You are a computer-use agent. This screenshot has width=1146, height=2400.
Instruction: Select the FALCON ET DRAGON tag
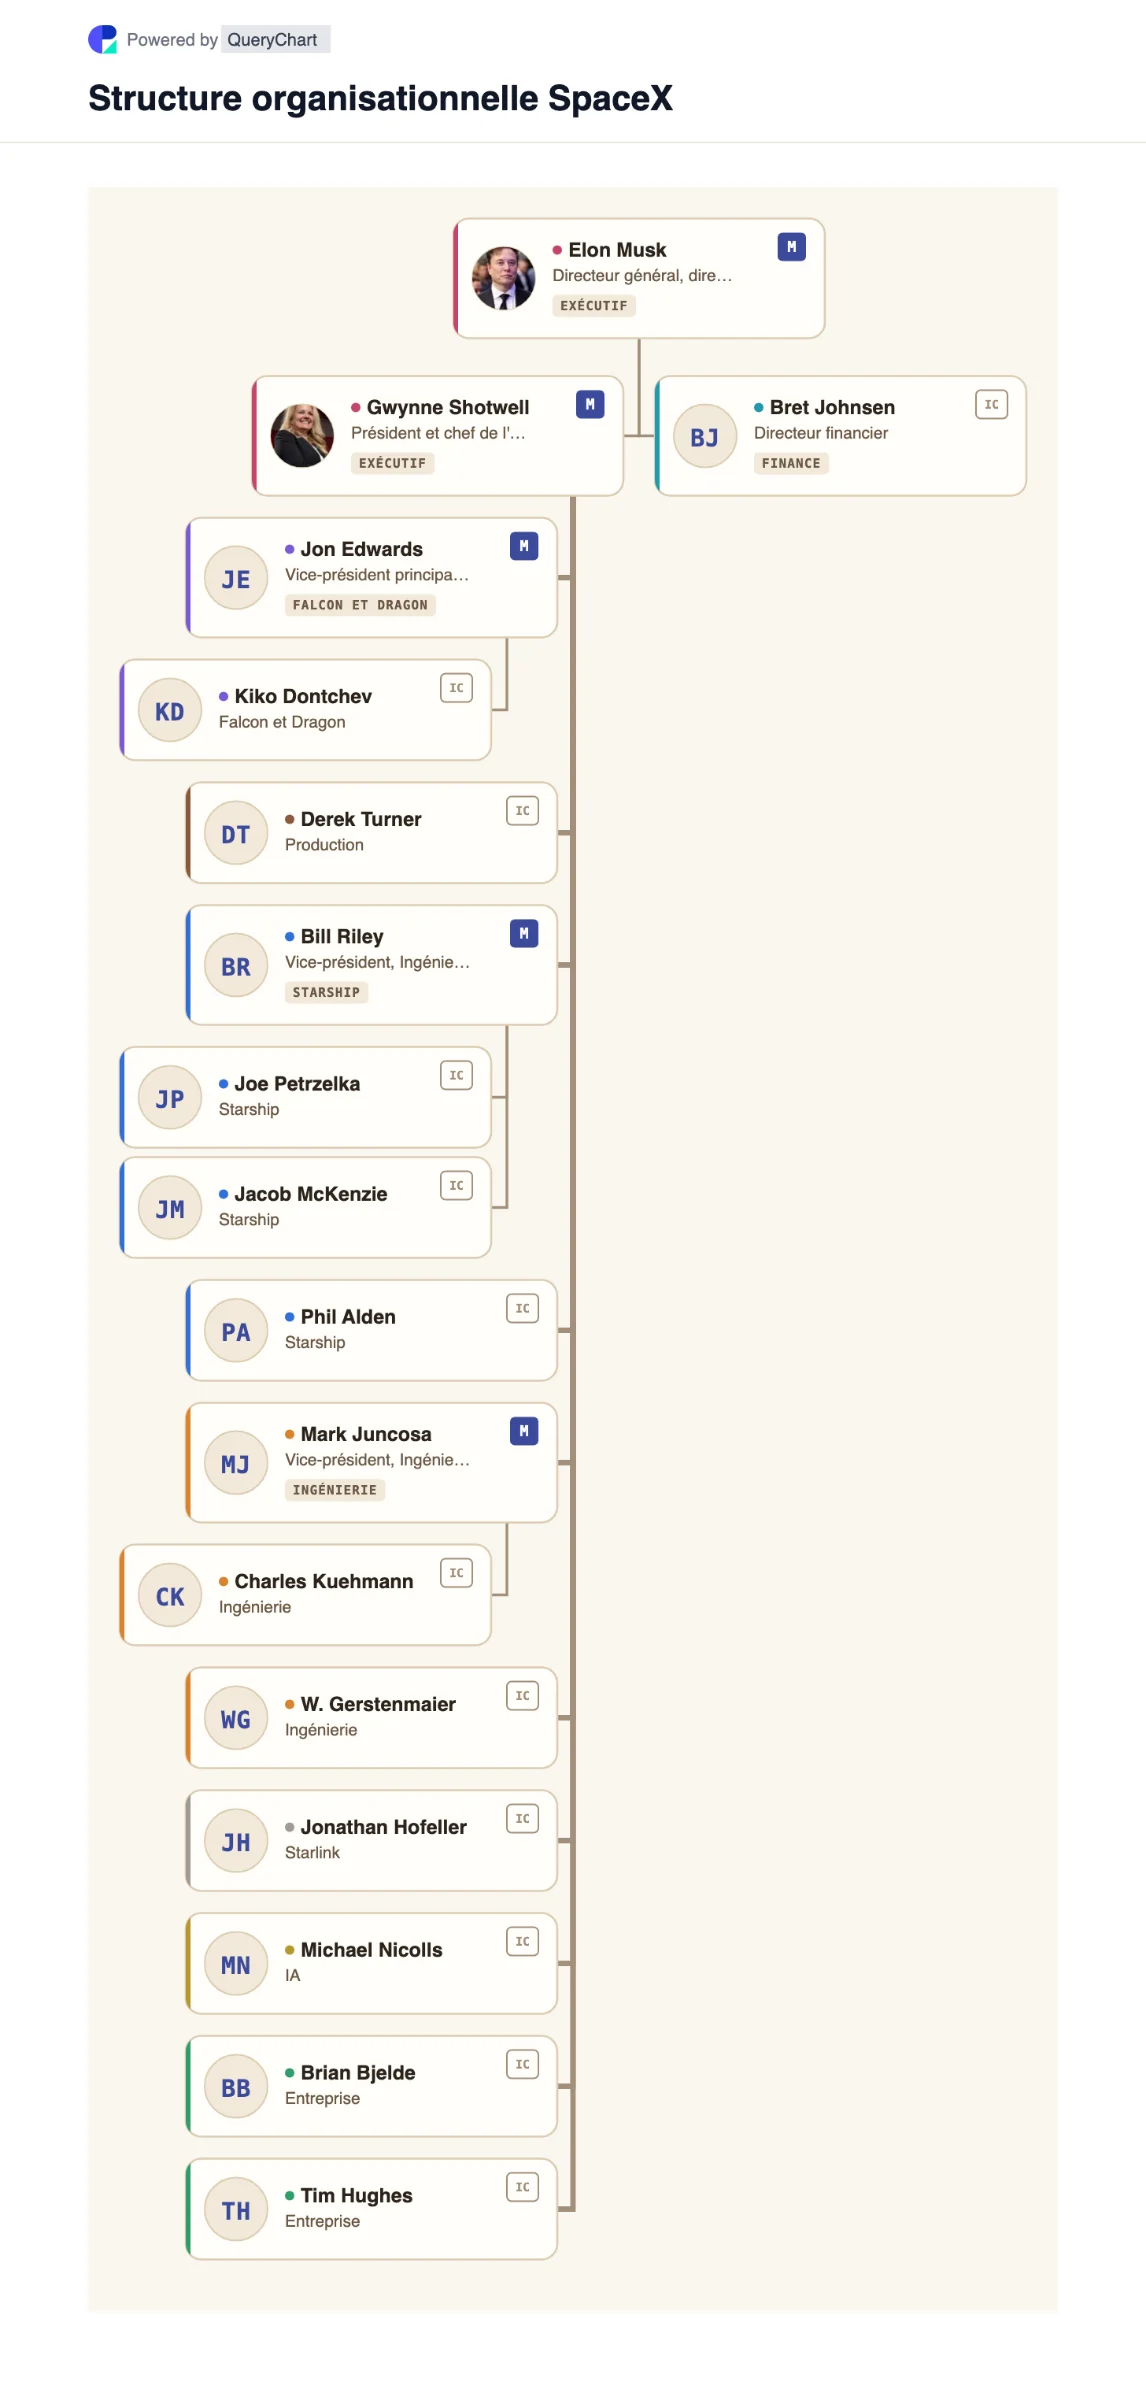(360, 605)
